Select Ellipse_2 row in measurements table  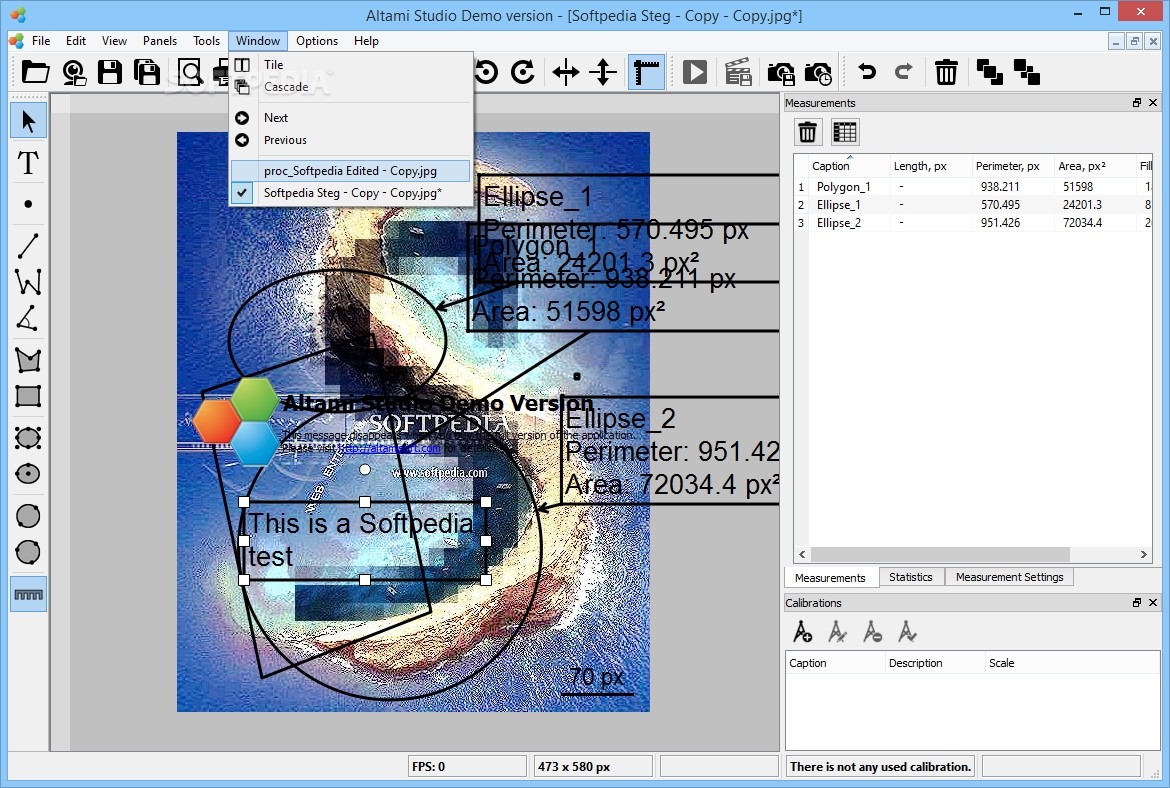972,222
